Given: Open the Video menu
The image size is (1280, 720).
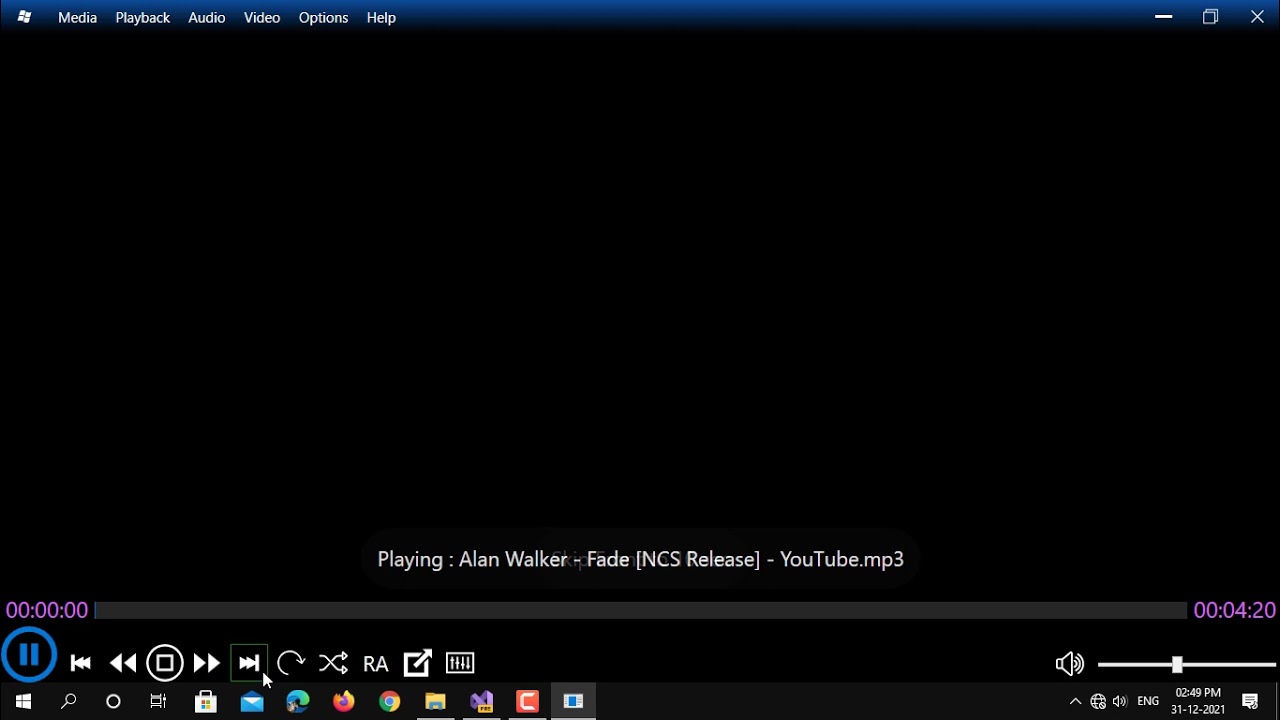Looking at the screenshot, I should [x=262, y=18].
